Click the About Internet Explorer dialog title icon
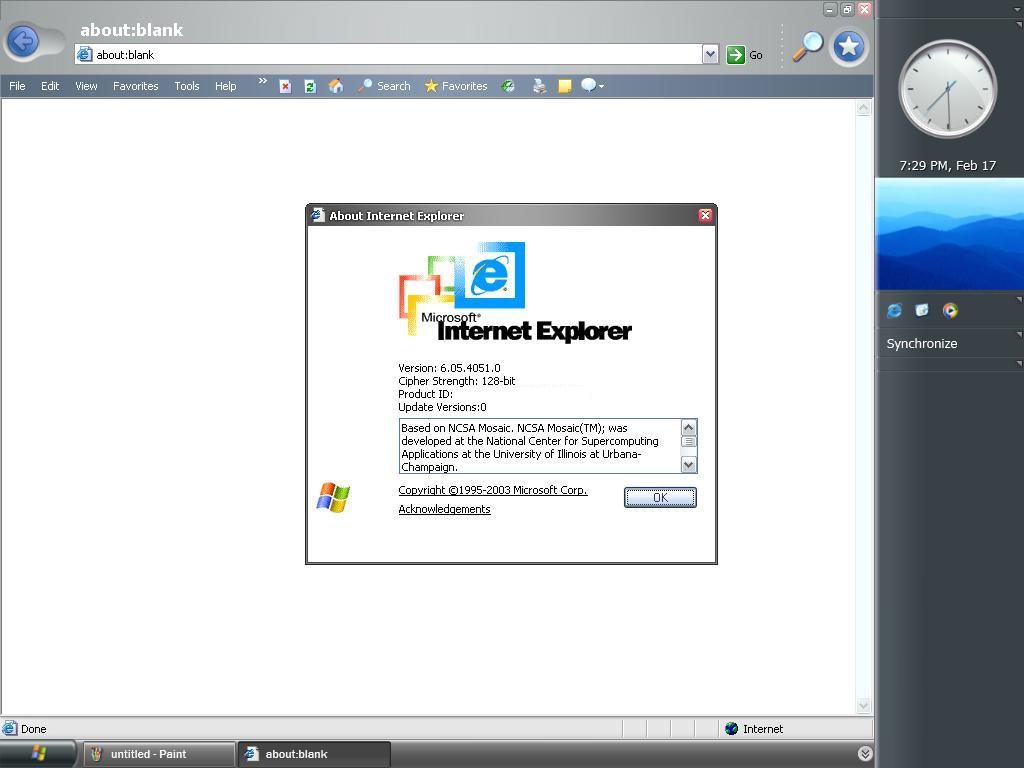This screenshot has width=1024, height=768. click(x=318, y=215)
